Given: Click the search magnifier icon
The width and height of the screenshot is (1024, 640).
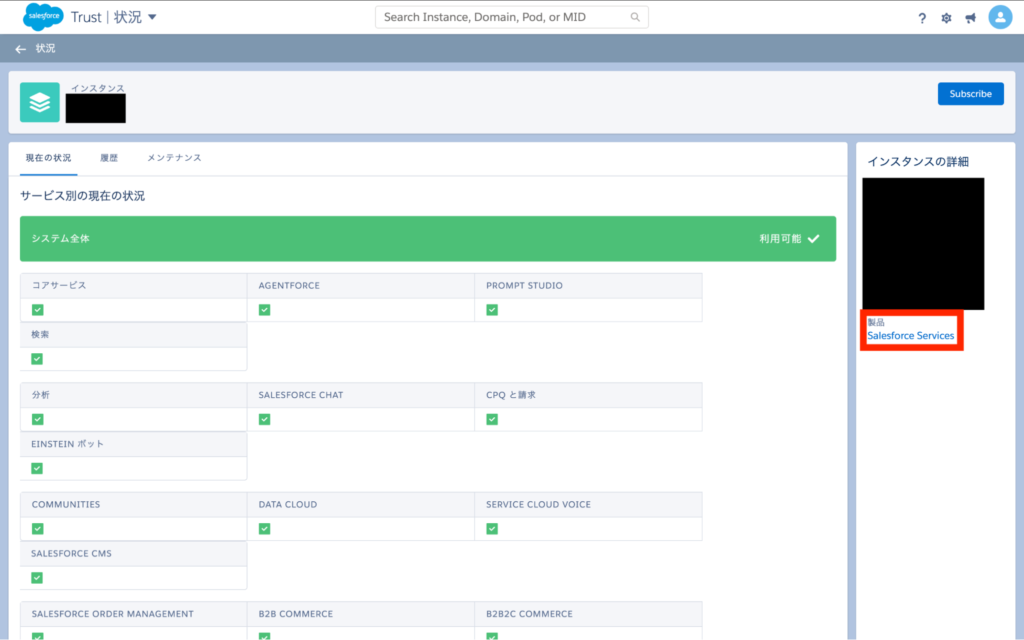Looking at the screenshot, I should [635, 17].
